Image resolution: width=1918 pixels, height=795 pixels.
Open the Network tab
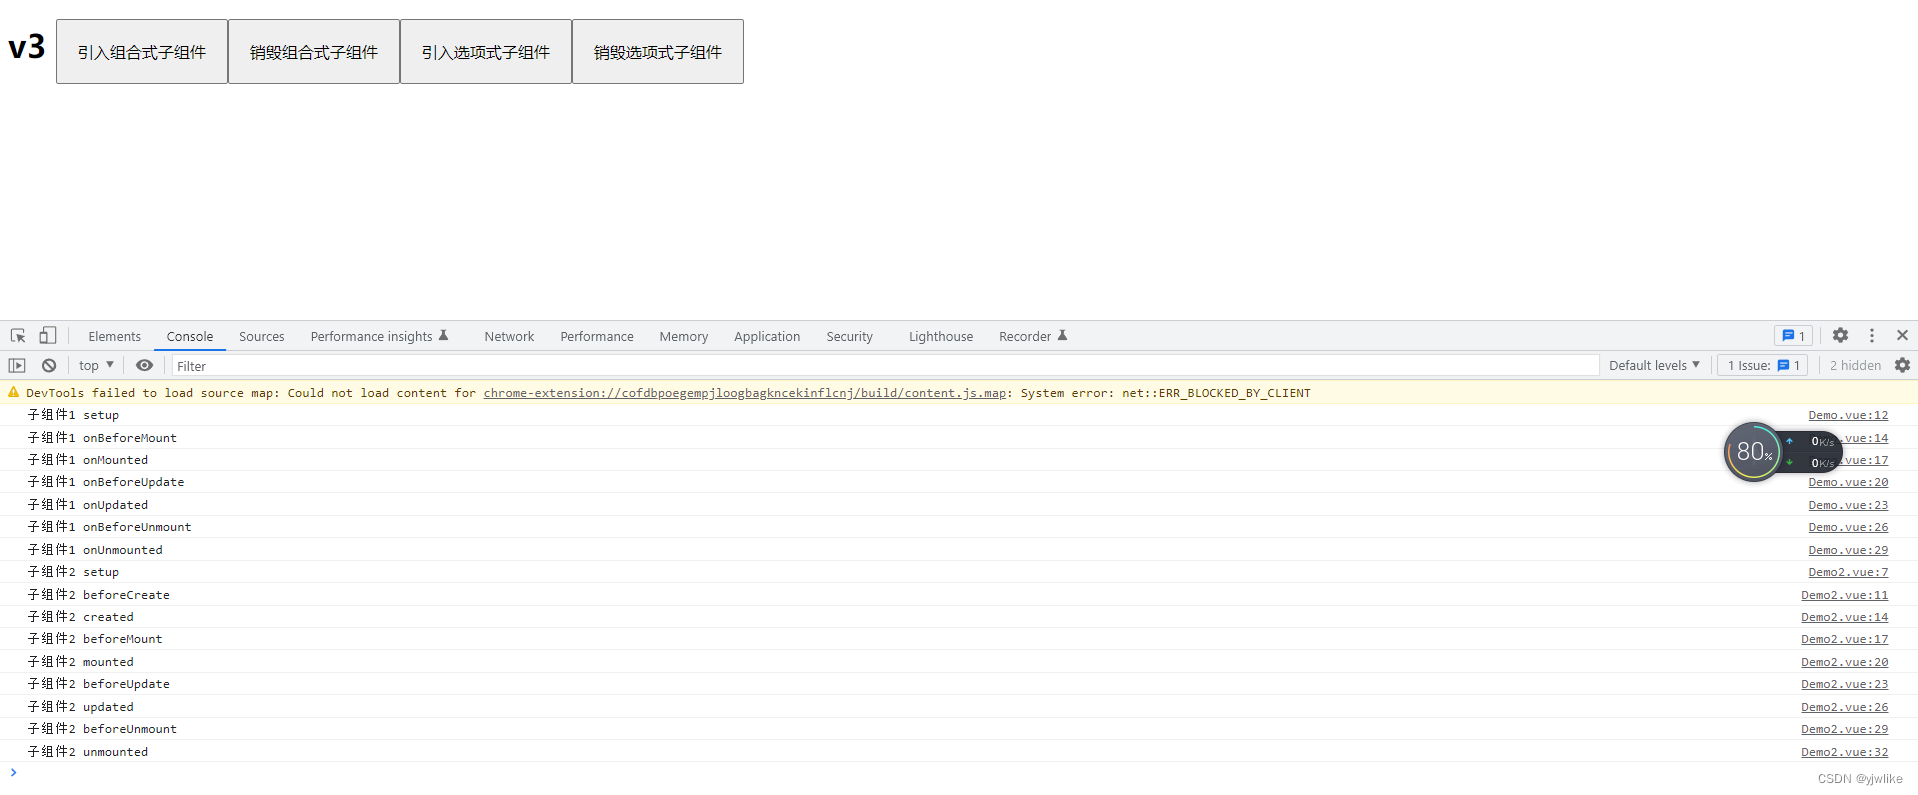coord(509,337)
